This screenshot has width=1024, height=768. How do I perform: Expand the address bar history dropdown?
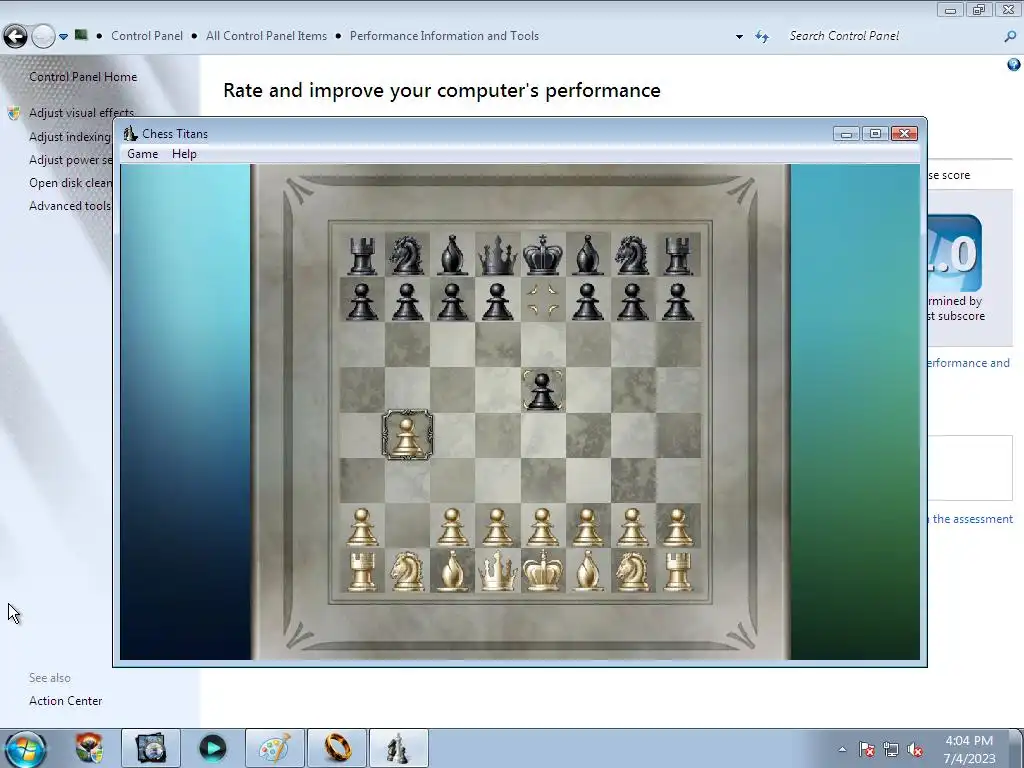[739, 37]
